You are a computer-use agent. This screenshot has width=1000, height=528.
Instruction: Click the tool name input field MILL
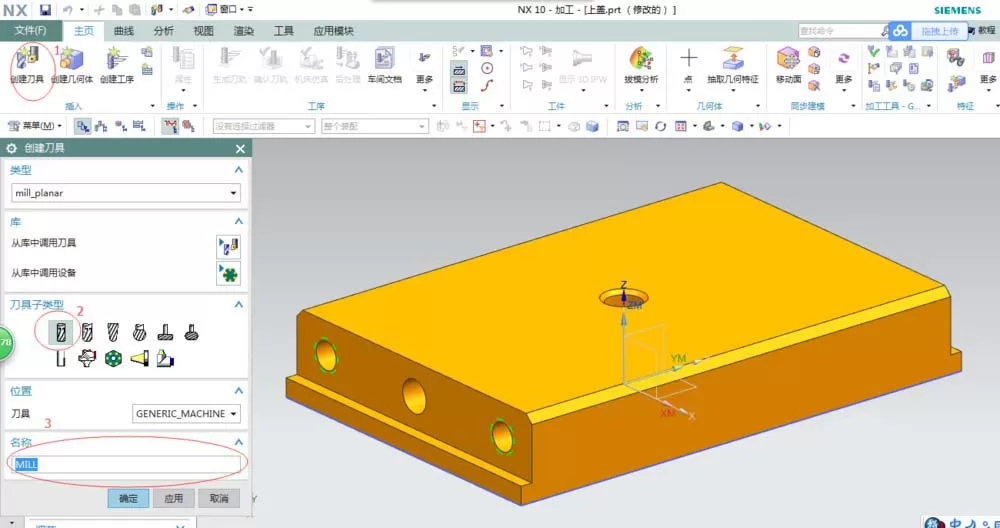pyautogui.click(x=126, y=464)
